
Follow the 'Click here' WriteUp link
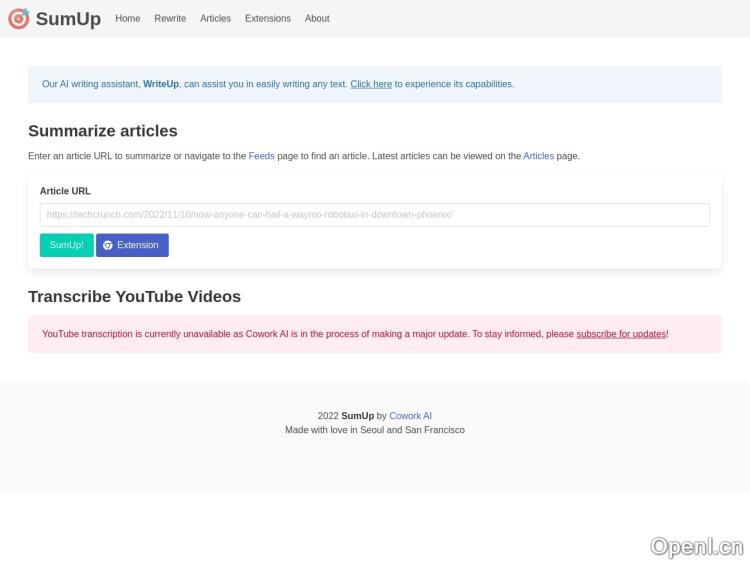point(370,84)
